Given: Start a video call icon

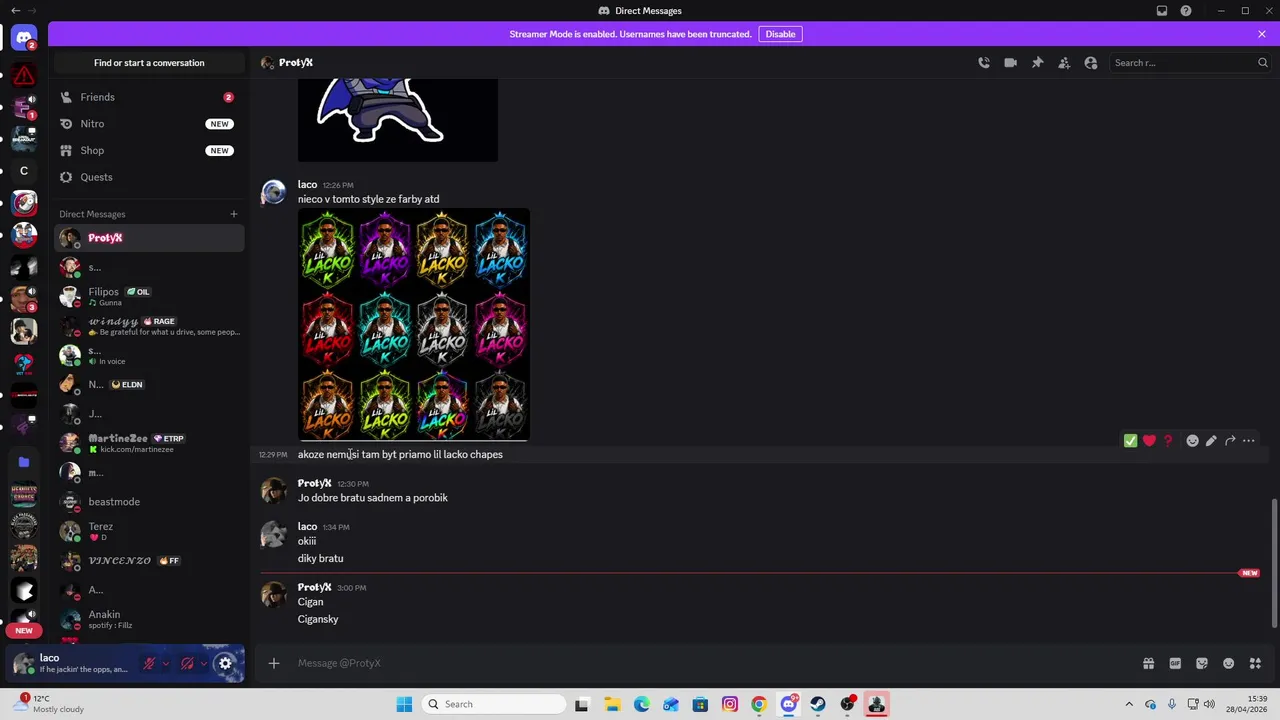Looking at the screenshot, I should click(x=1010, y=63).
